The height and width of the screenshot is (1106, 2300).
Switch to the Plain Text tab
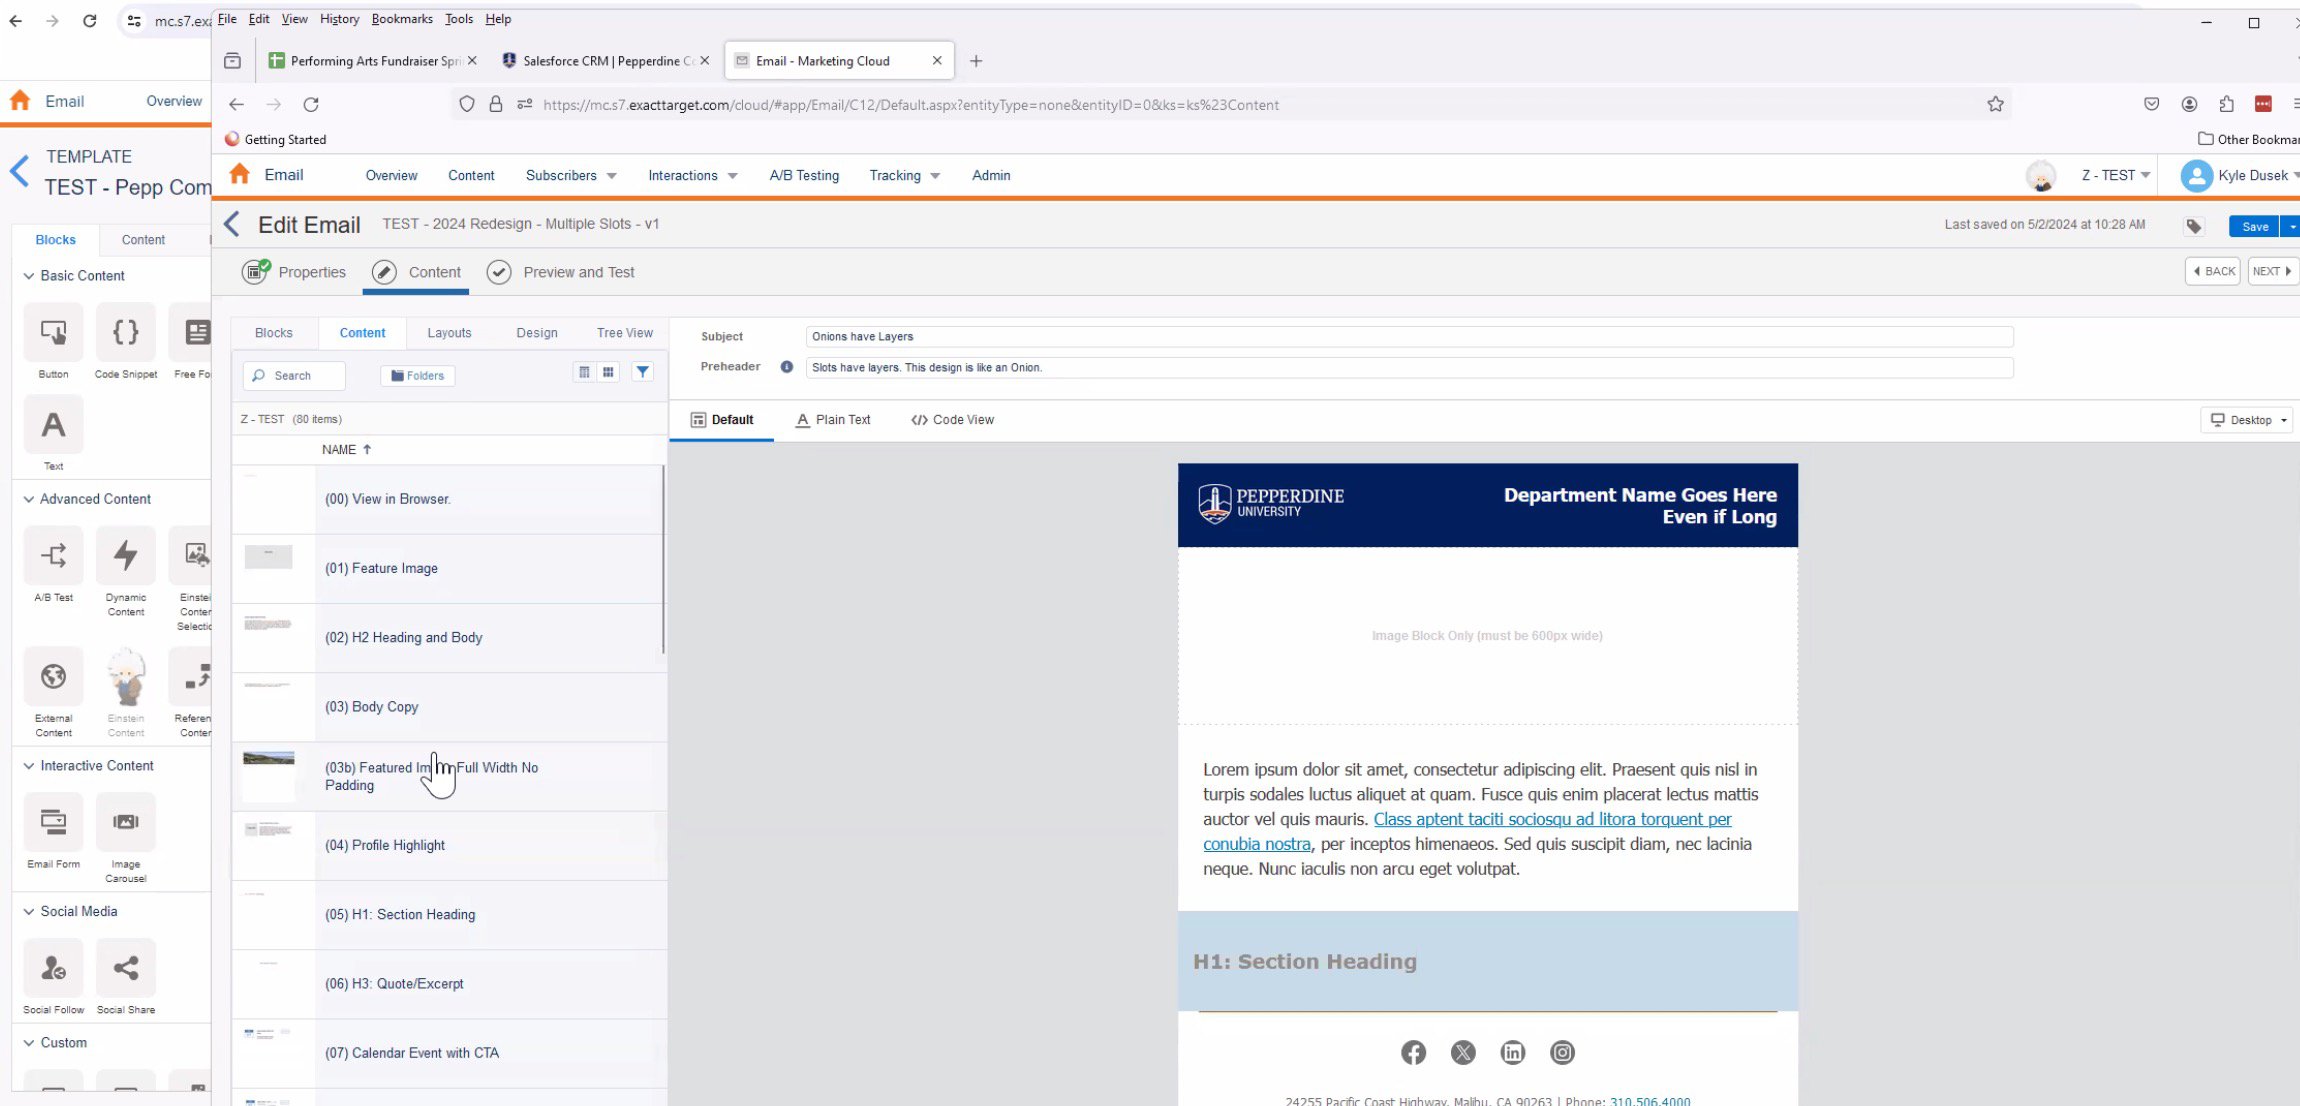833,420
